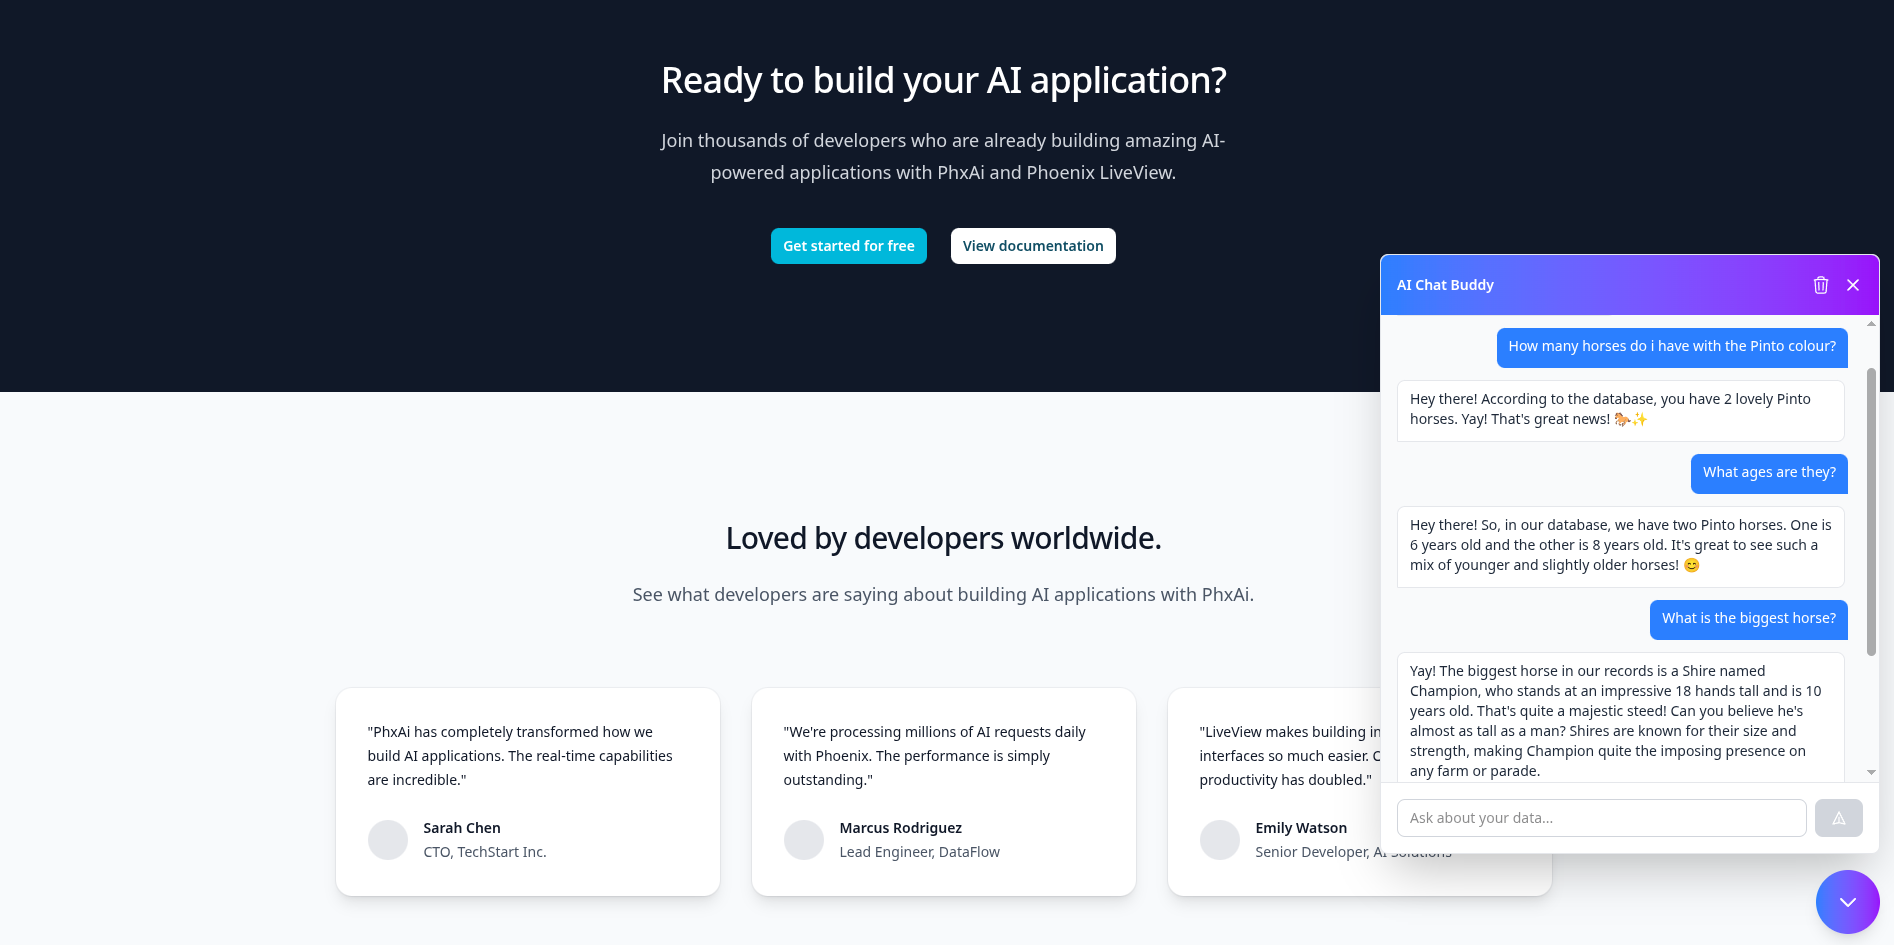Screen dimensions: 1894x945
Task: Click the chat scrollbar up arrow
Action: pos(1872,324)
